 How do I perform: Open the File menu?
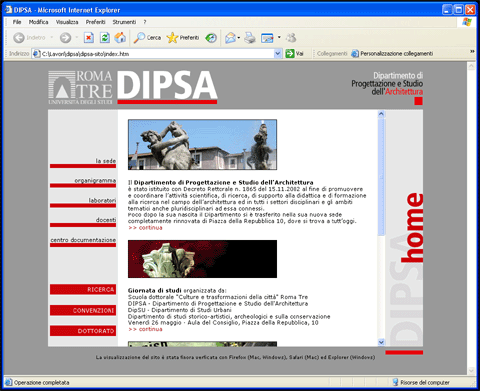pyautogui.click(x=17, y=22)
